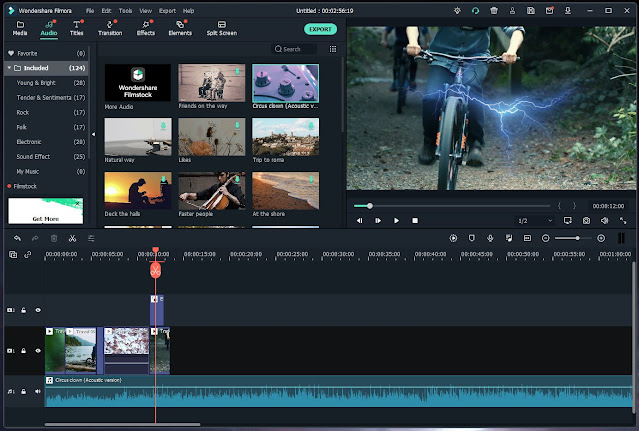Screen dimensions: 639x431
Task: Open the Transition tab
Action: pos(110,28)
